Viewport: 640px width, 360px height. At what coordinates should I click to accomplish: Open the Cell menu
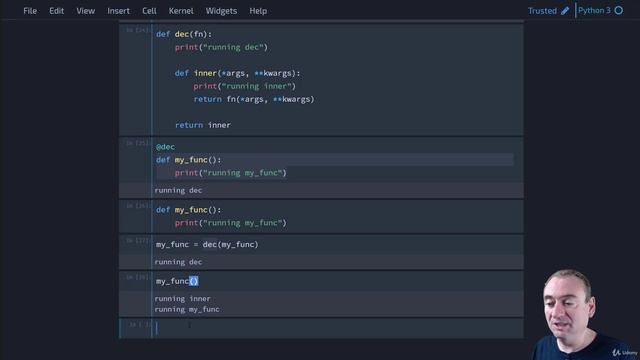click(149, 11)
